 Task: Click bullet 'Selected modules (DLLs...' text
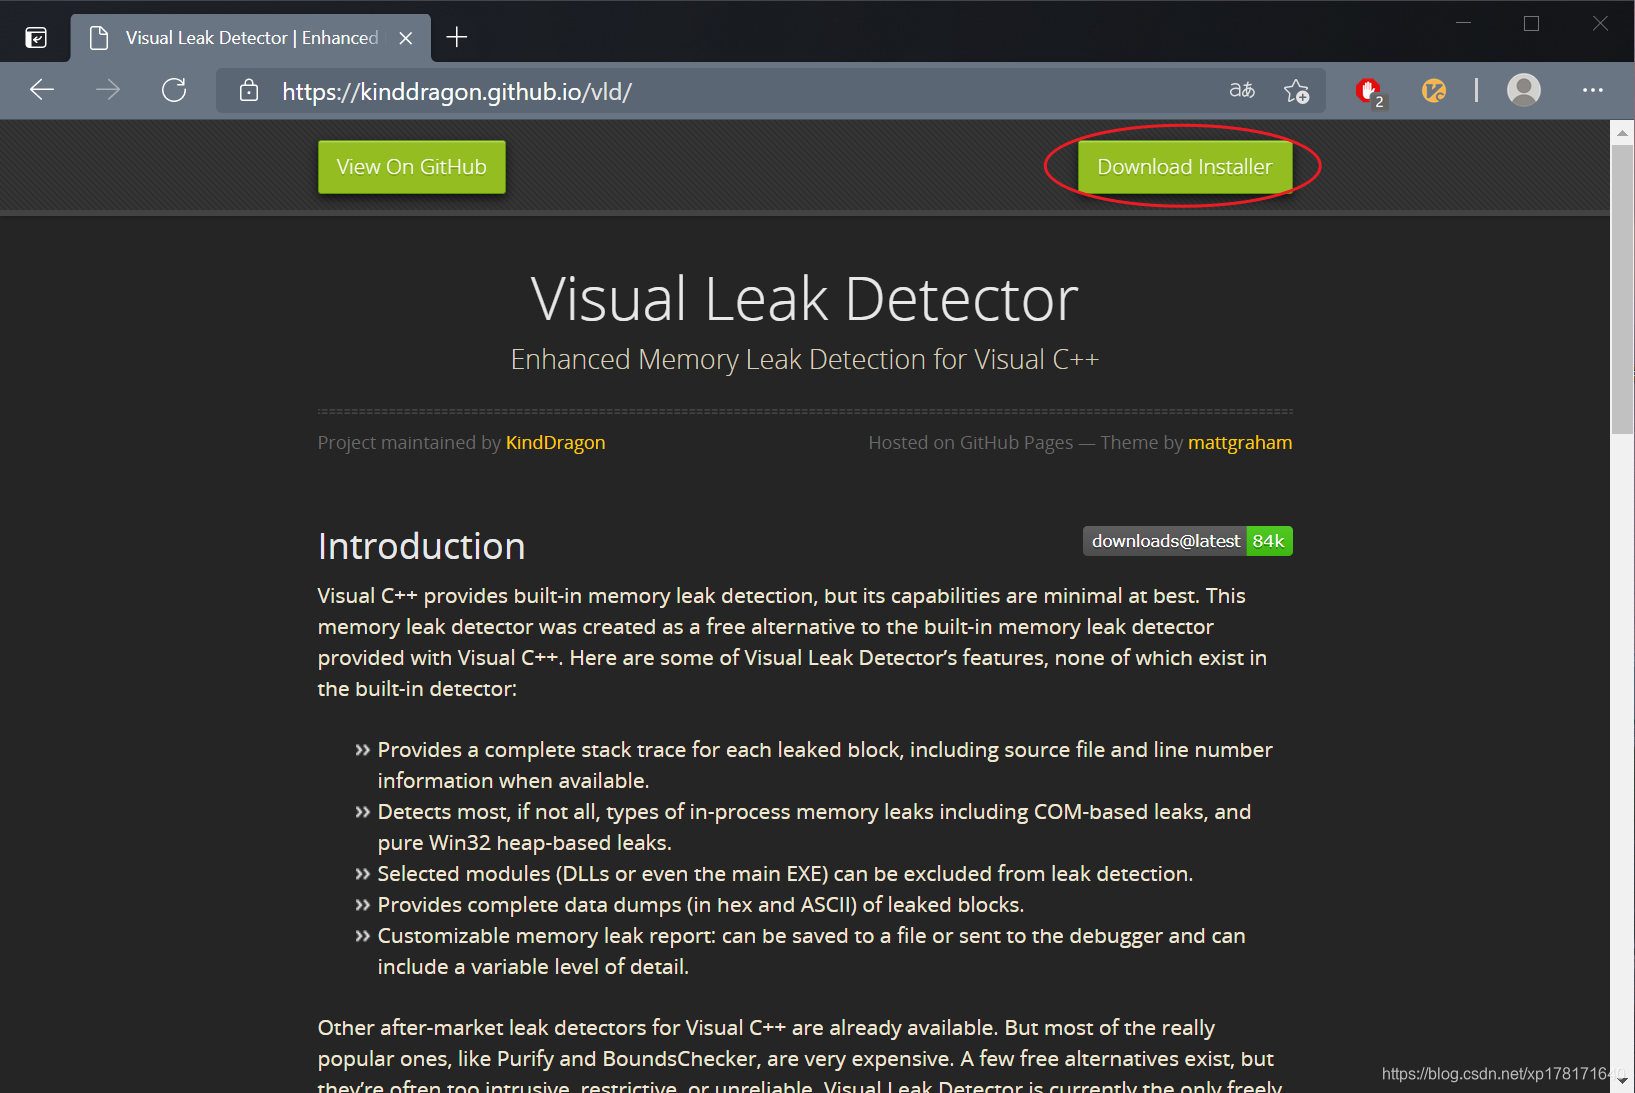pos(785,874)
